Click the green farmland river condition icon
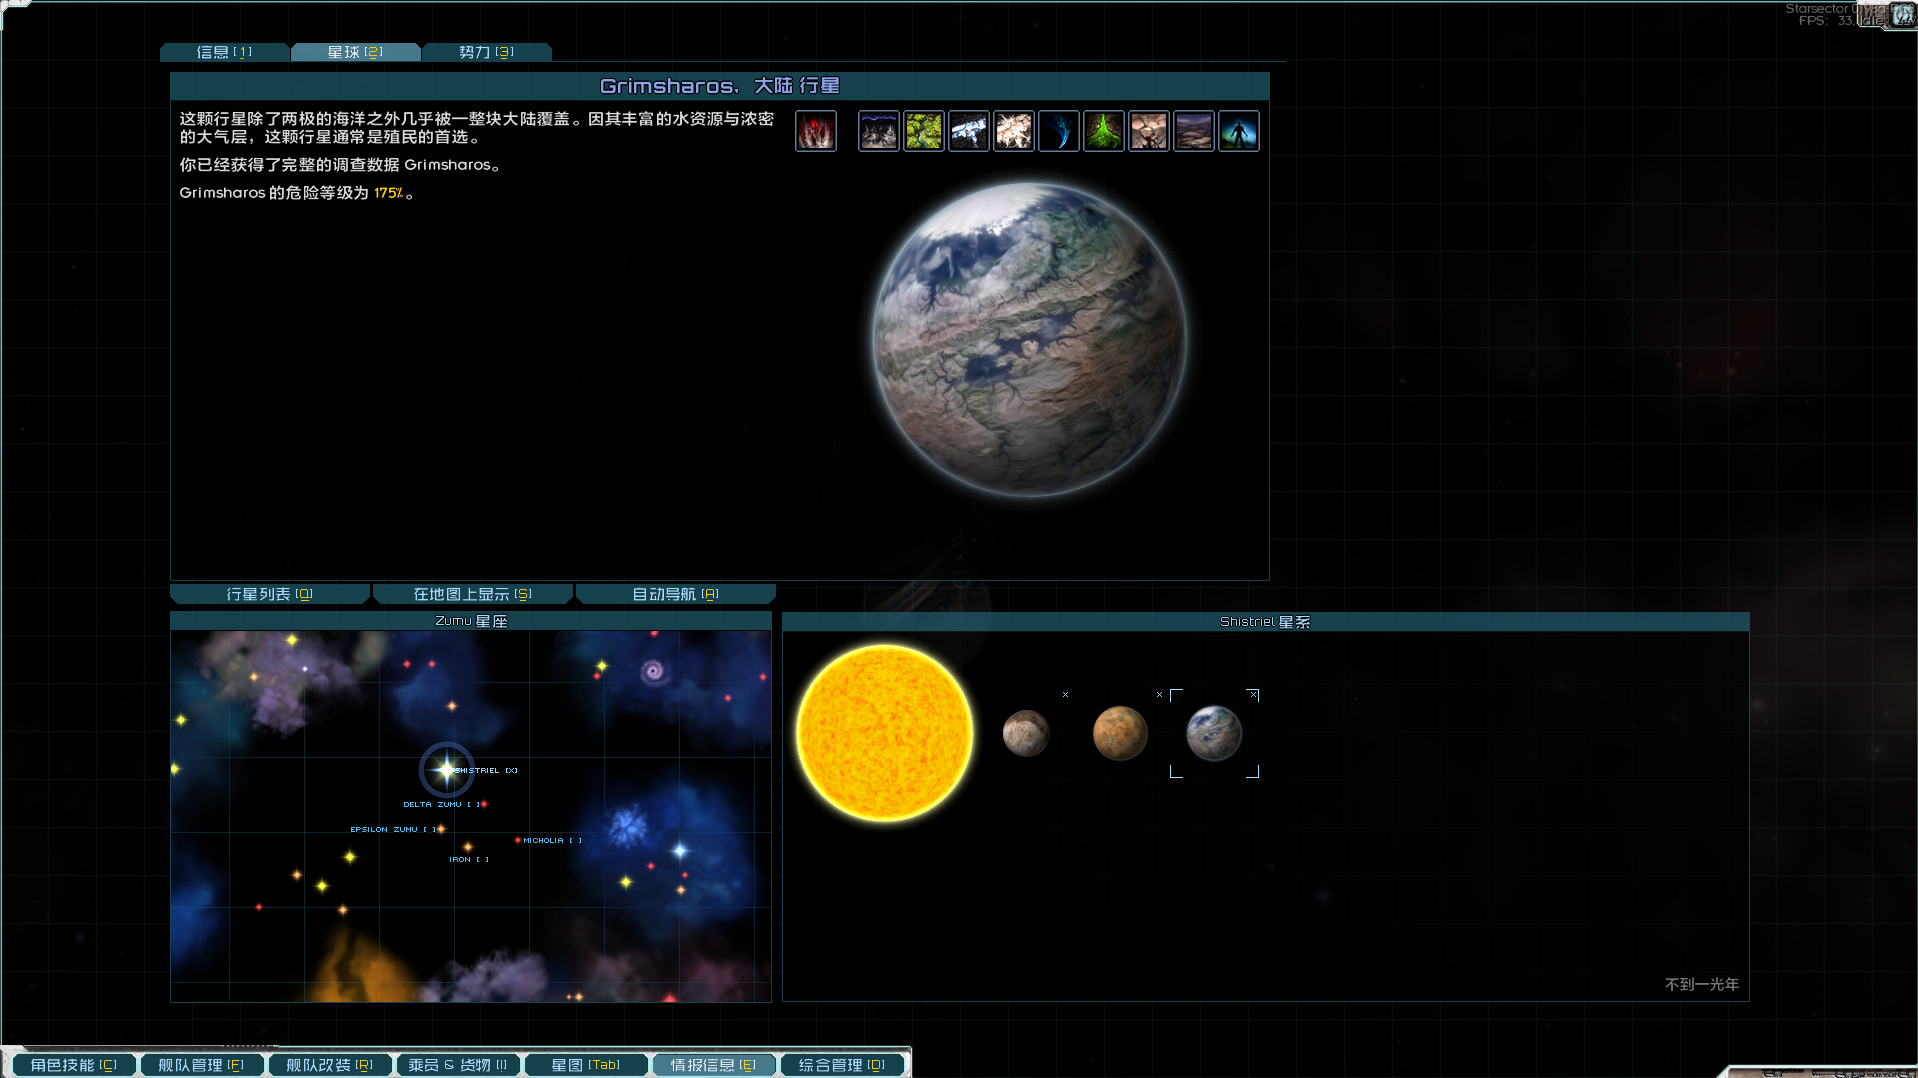 (923, 131)
